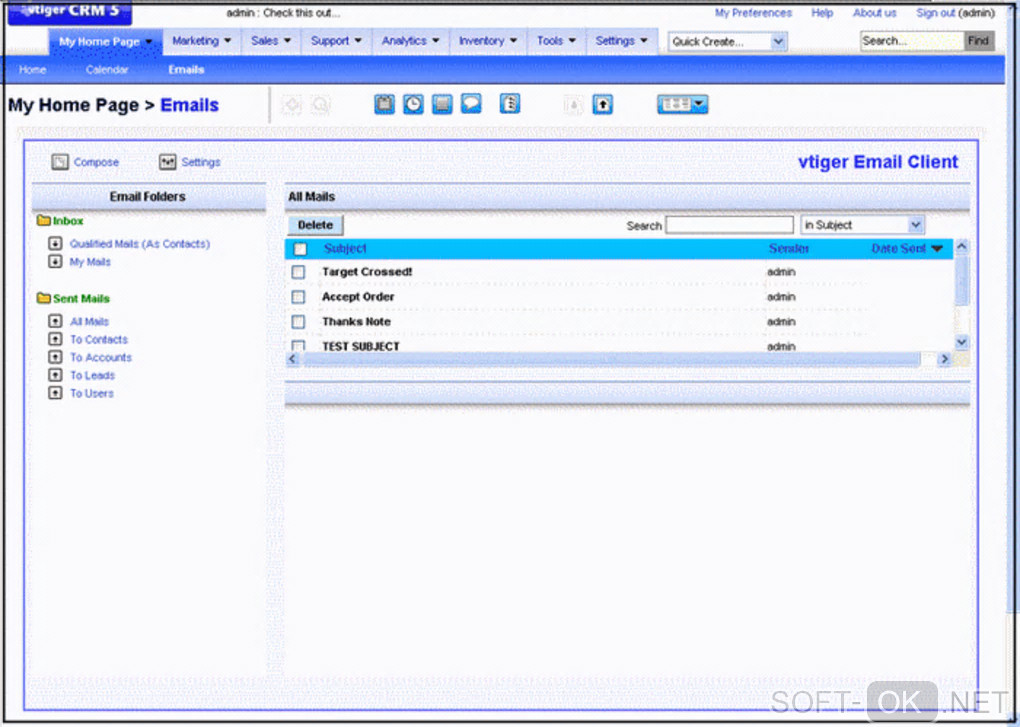Image resolution: width=1020 pixels, height=727 pixels.
Task: Open the 'in Subject' search dropdown
Action: click(x=863, y=225)
